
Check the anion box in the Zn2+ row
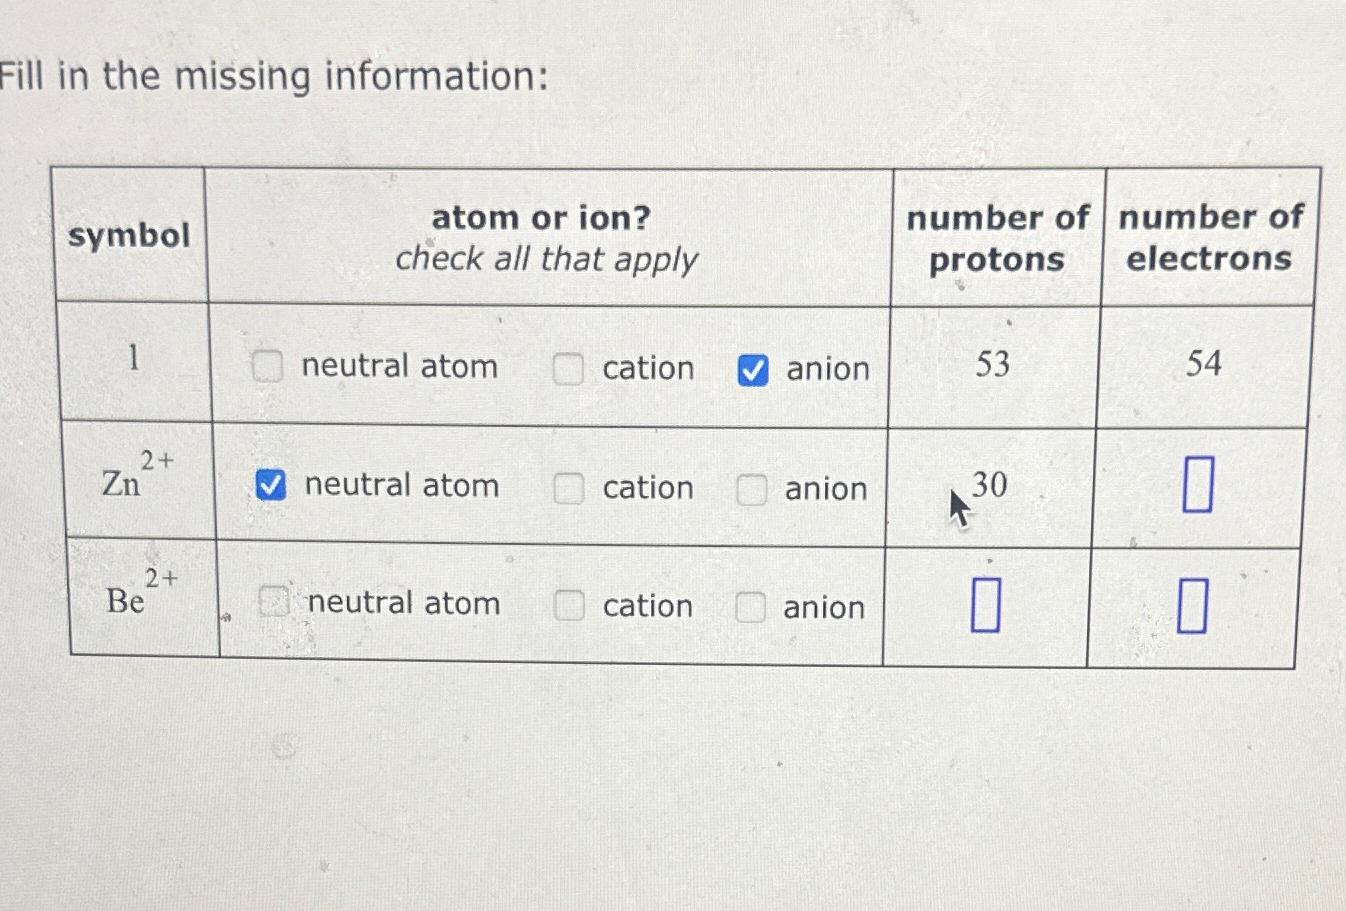tap(750, 490)
